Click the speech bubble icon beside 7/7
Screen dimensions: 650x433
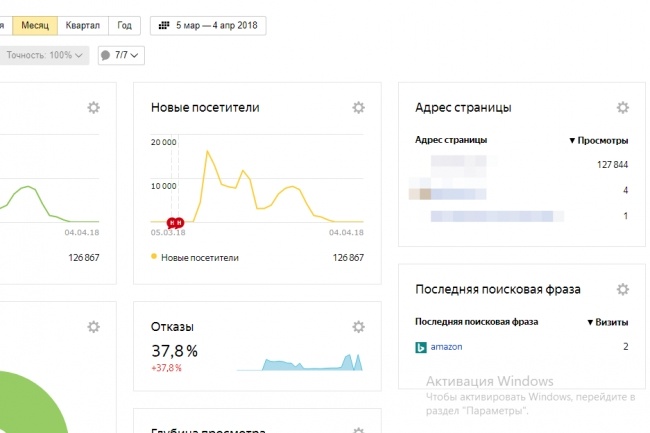(106, 55)
